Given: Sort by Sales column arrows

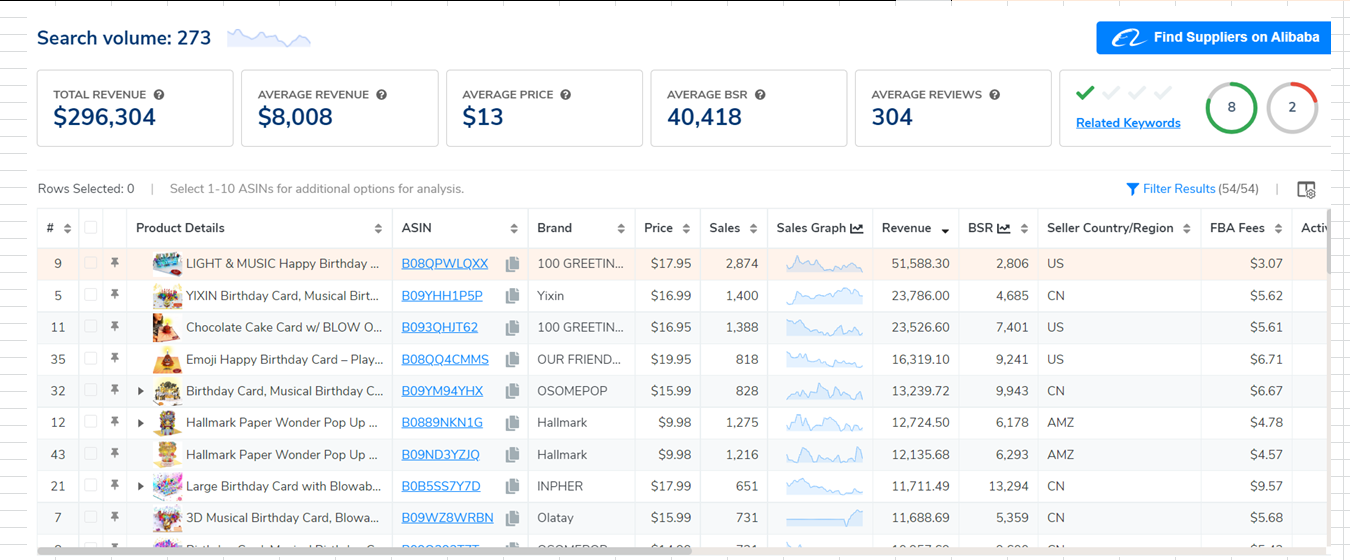Looking at the screenshot, I should point(753,229).
